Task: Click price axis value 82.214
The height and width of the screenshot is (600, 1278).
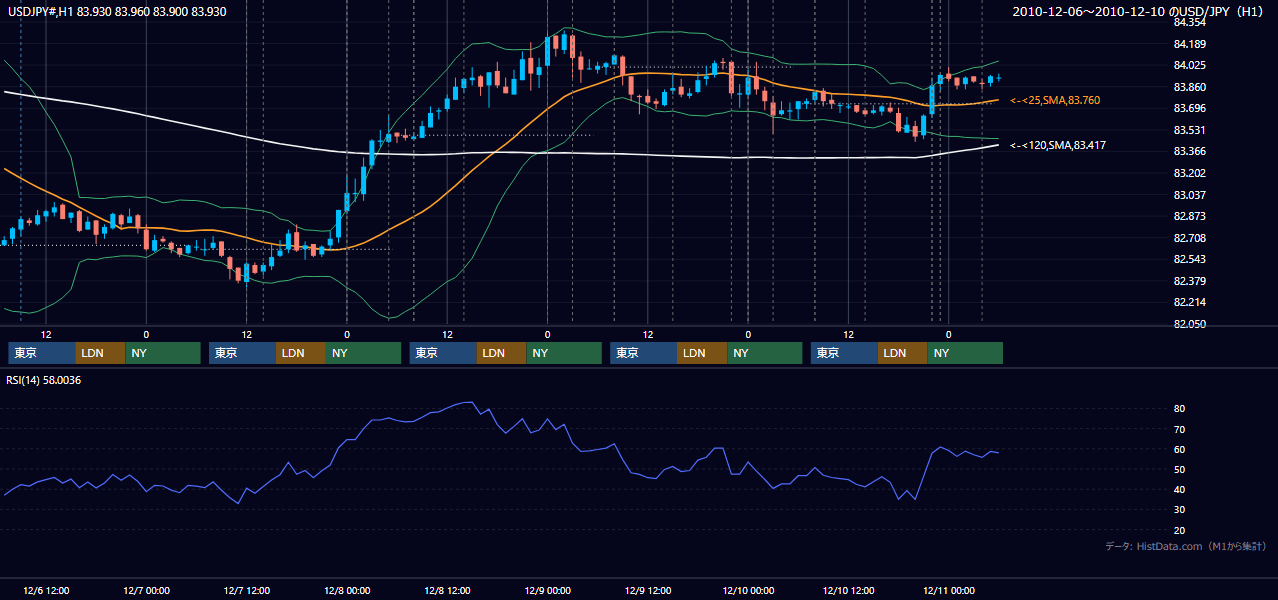Action: click(1189, 302)
